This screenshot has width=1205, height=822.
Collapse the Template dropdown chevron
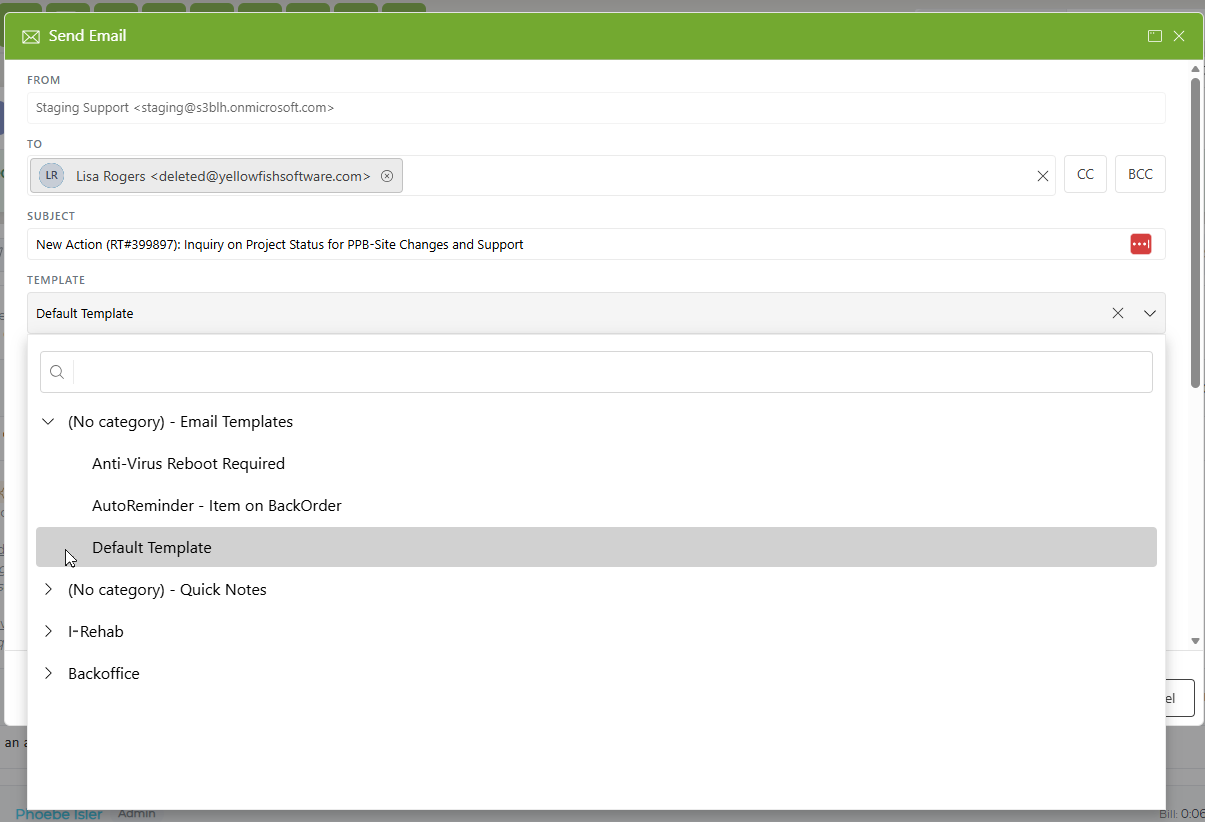(x=1150, y=313)
